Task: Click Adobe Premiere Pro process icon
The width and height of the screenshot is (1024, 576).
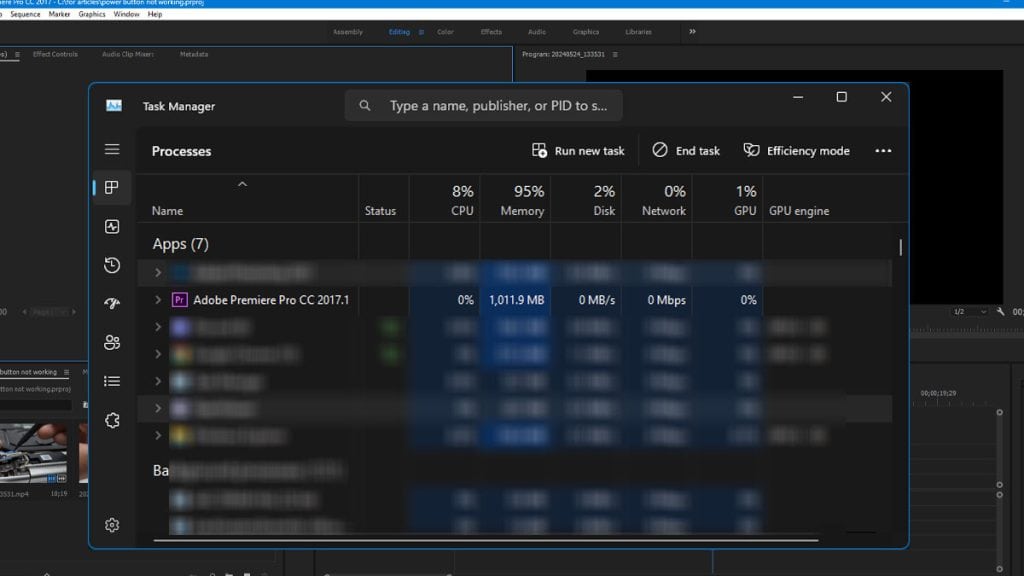Action: pos(180,300)
